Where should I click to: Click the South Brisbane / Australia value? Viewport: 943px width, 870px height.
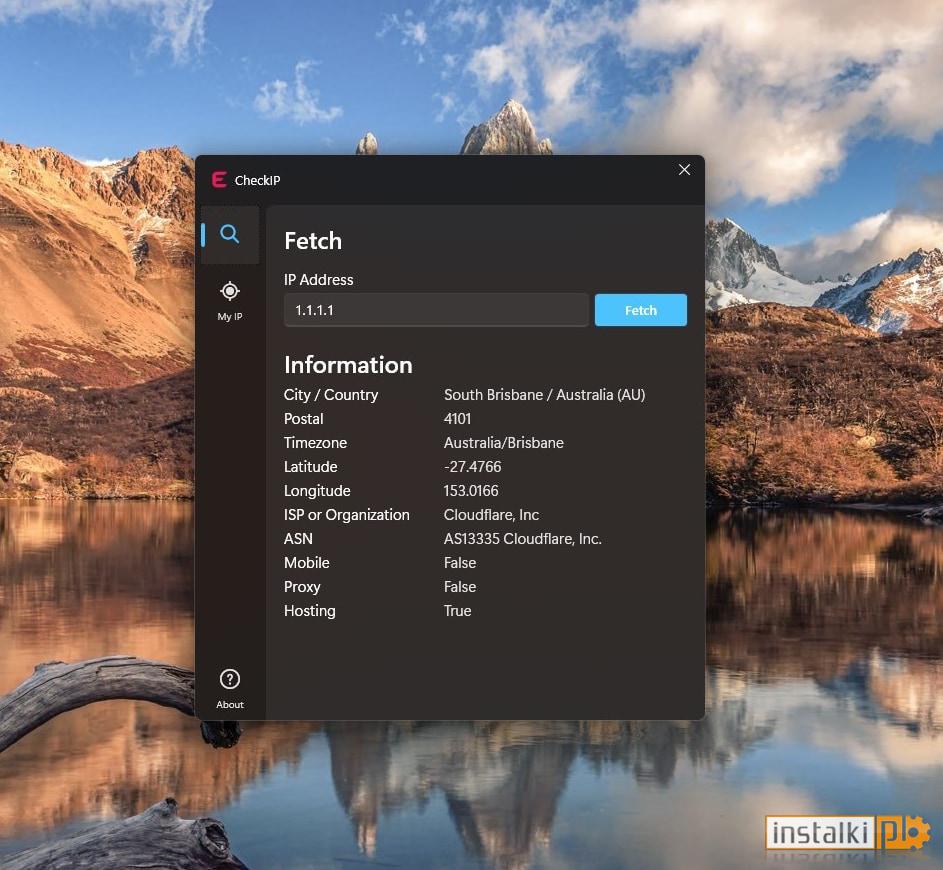click(544, 395)
